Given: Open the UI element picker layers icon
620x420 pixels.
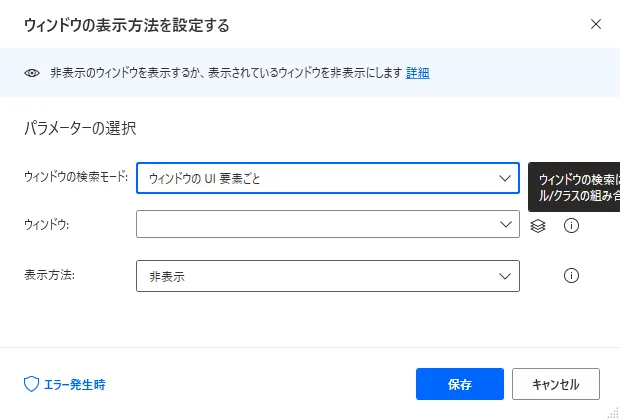Looking at the screenshot, I should 538,225.
